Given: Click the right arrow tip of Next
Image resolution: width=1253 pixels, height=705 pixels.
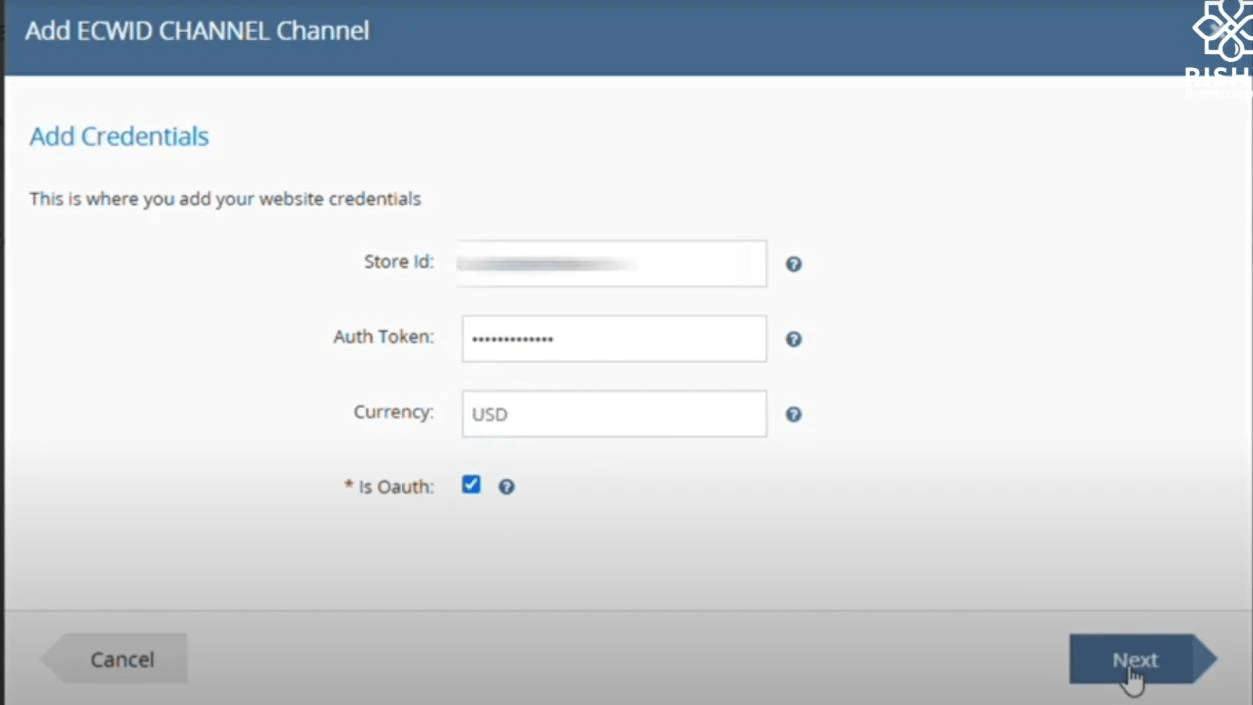Looking at the screenshot, I should coord(1205,659).
